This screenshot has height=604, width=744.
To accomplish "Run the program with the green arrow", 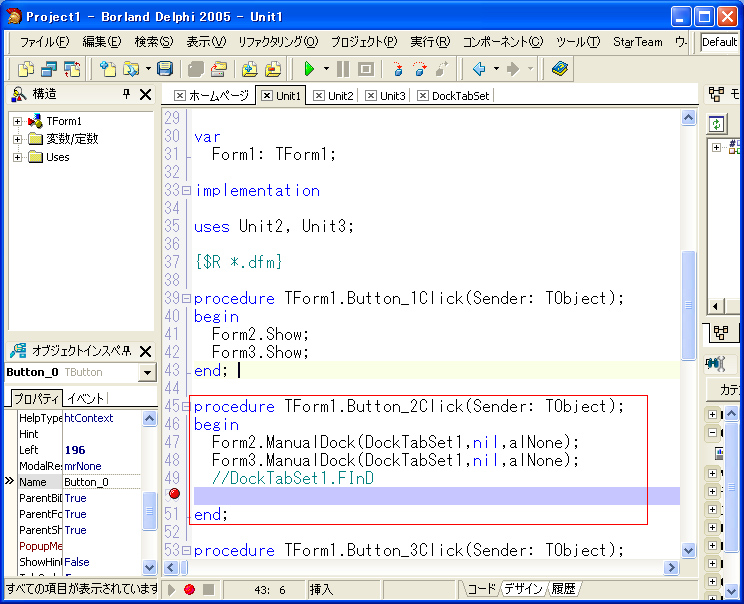I will click(309, 69).
